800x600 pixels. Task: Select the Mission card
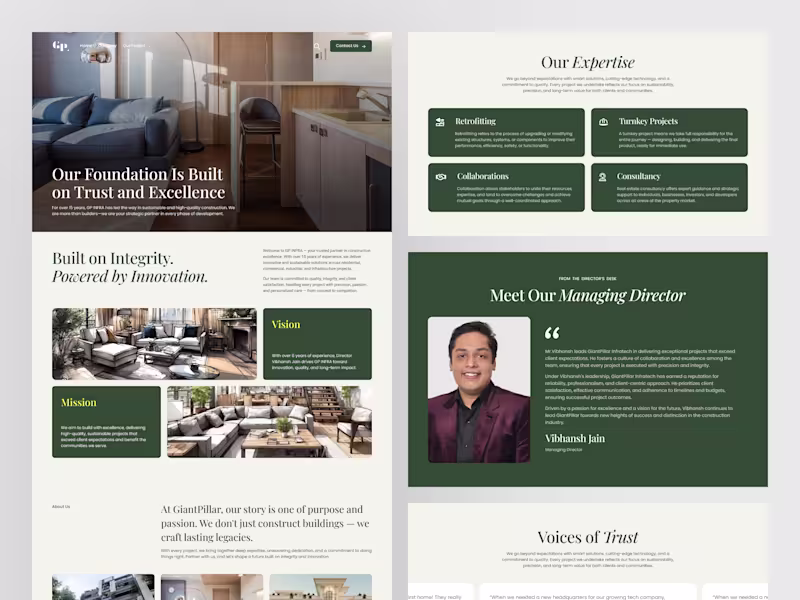pos(106,422)
